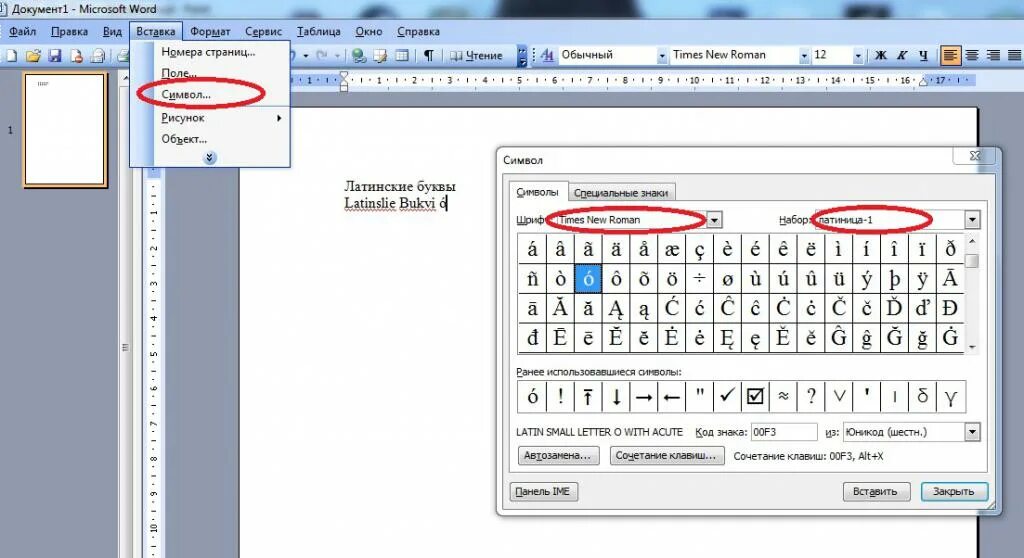This screenshot has height=558, width=1024.
Task: Click the Код знака field showing 00F3
Action: tap(784, 432)
